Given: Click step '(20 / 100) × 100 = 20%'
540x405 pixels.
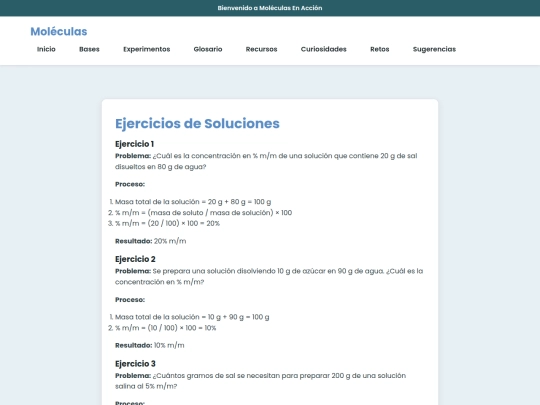Looking at the screenshot, I should (x=167, y=223).
